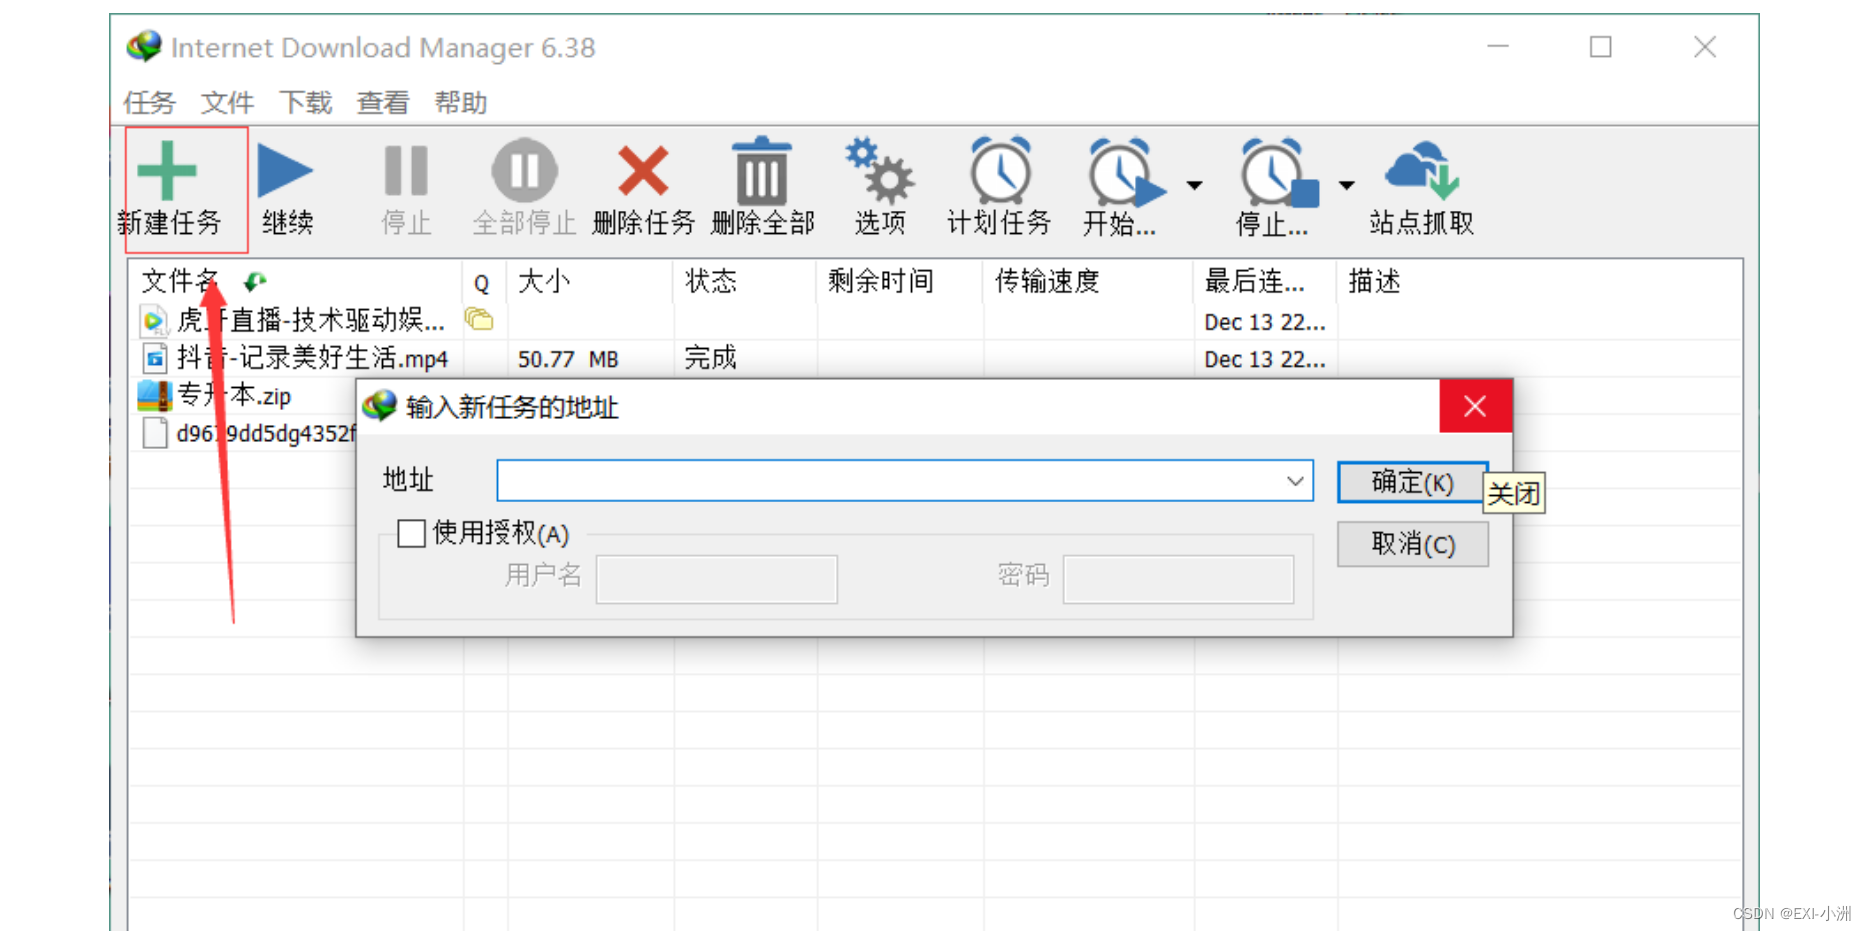Image resolution: width=1866 pixels, height=931 pixels.
Task: Maximize the Internet Download Manager window
Action: (x=1601, y=46)
